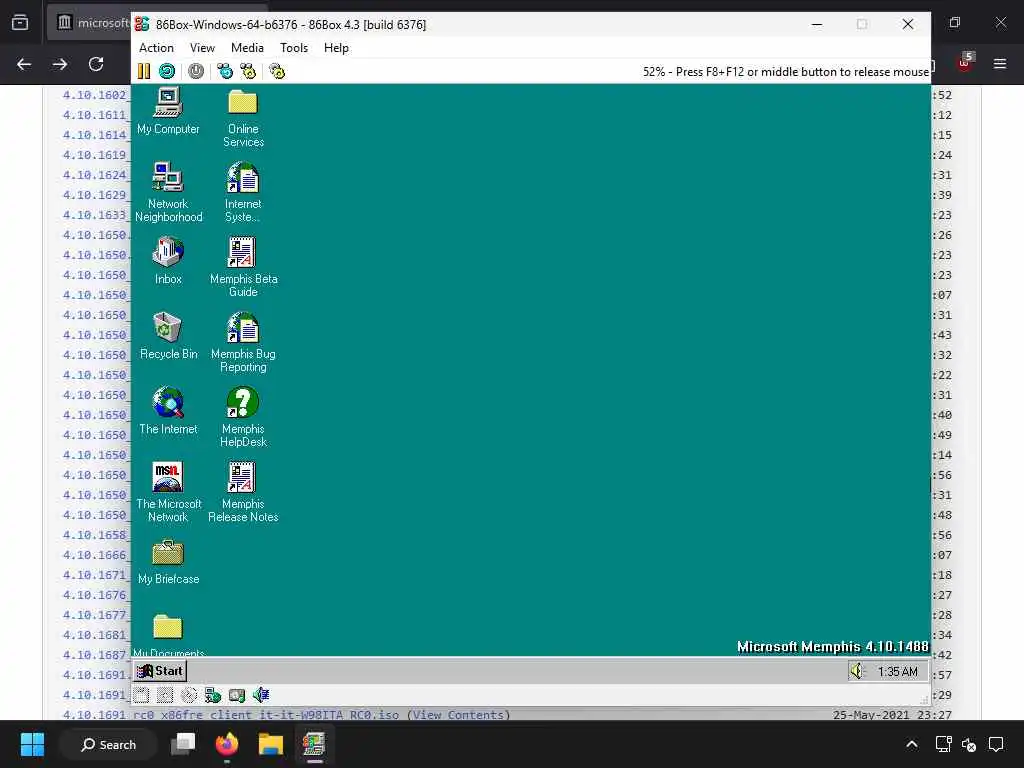Select the Internet Syste... shortcut icon
Viewport: 1024px width, 768px height.
point(243,192)
